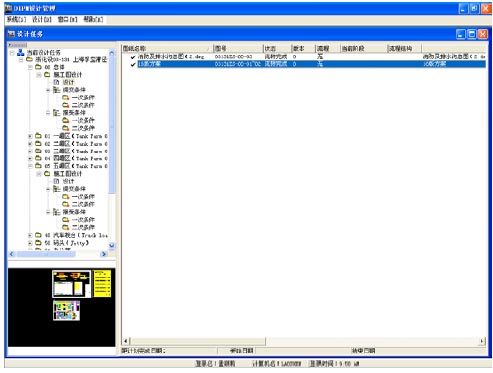Select the 汽车栈台 Truck loading folder icon
Viewport: 493px width, 373px height.
click(x=38, y=235)
